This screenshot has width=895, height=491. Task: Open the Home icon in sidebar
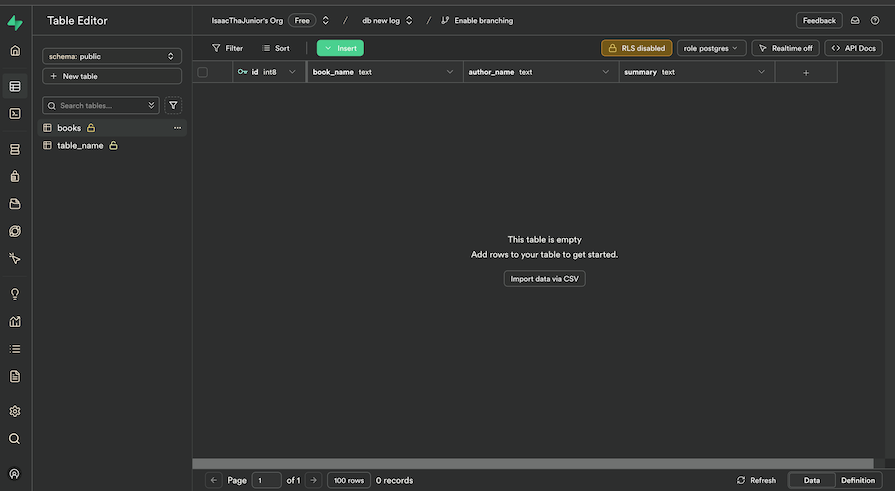click(x=15, y=51)
